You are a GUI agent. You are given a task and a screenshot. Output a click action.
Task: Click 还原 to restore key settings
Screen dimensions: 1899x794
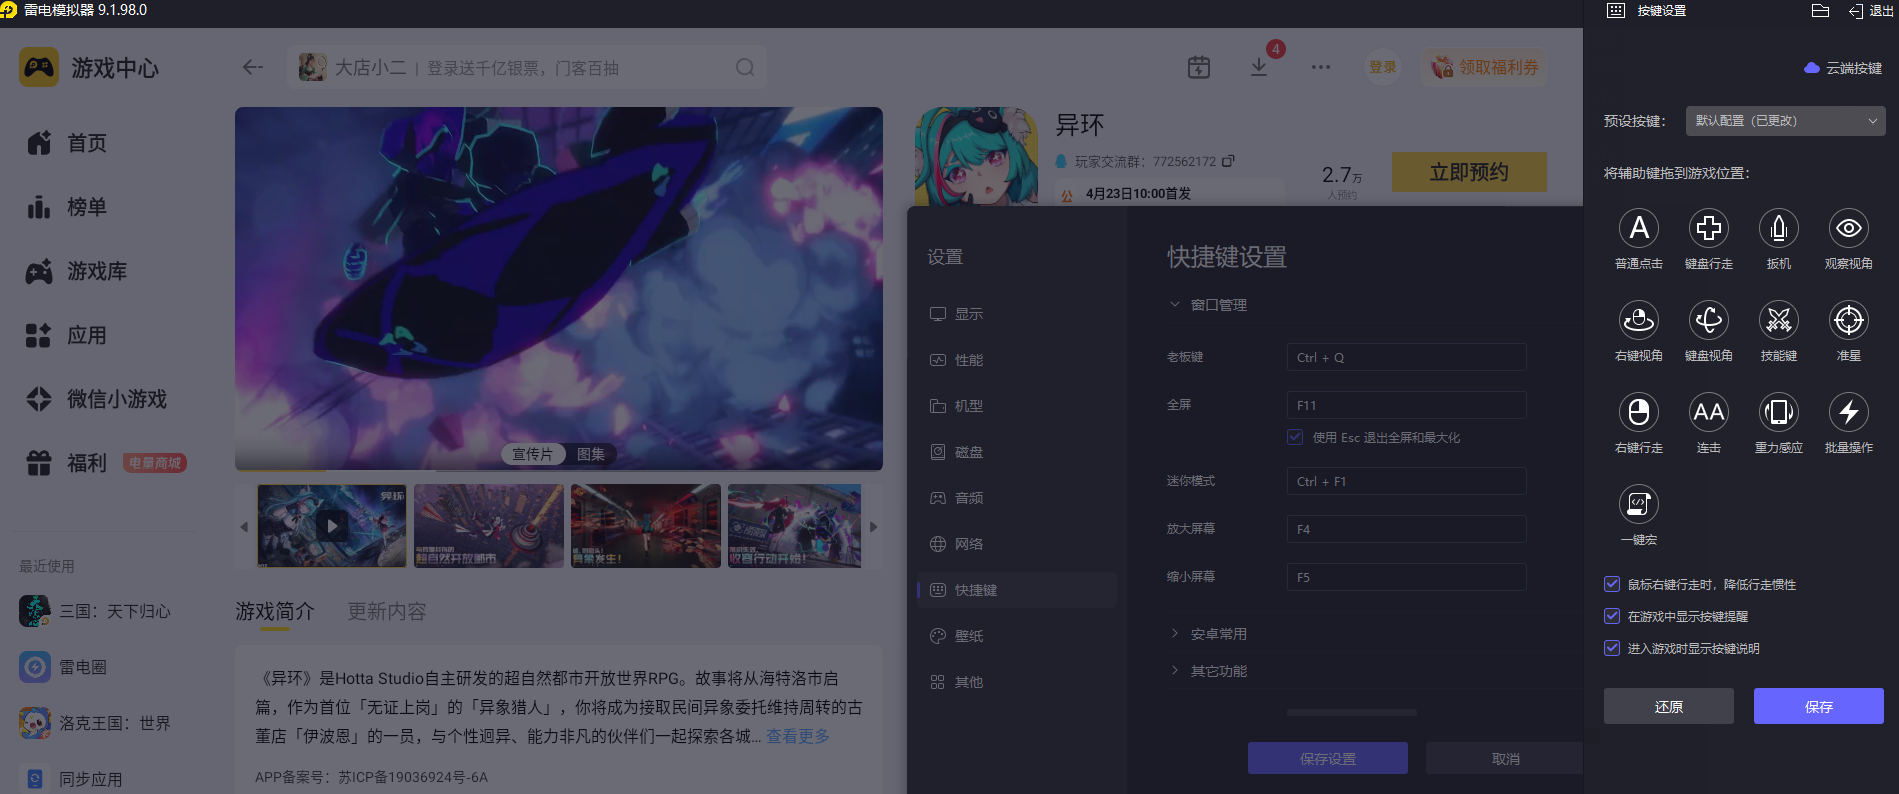click(x=1668, y=706)
